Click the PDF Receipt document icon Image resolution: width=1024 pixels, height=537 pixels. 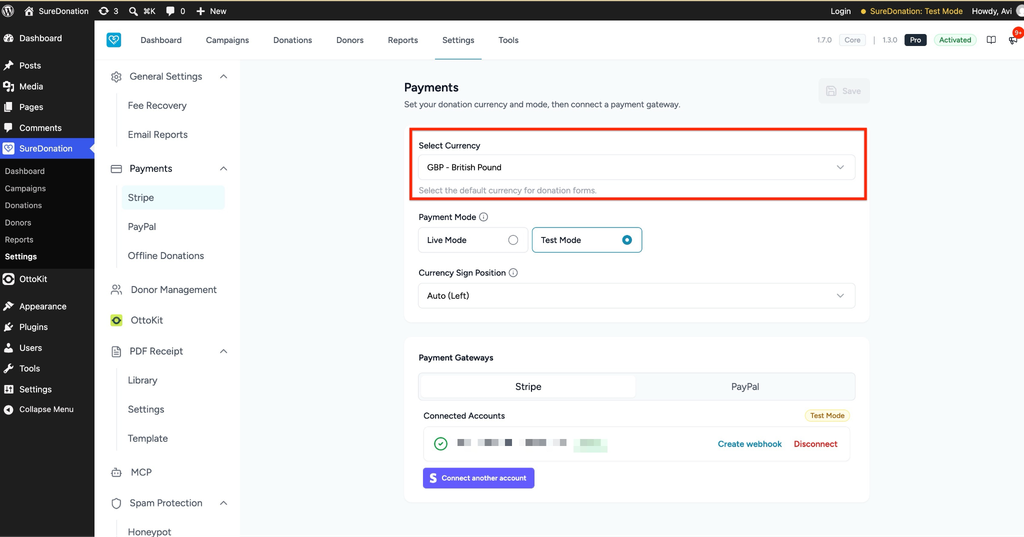click(116, 351)
